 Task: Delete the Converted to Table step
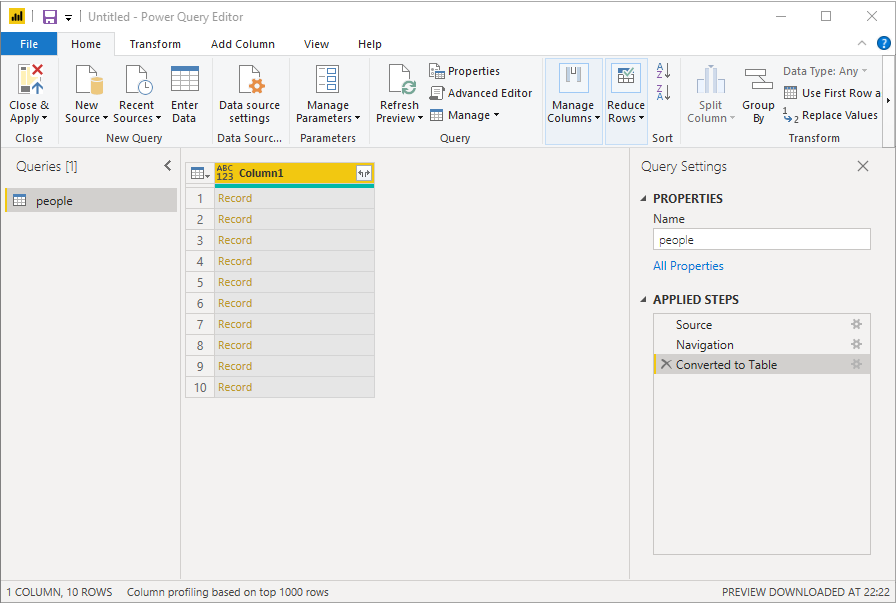[x=666, y=364]
